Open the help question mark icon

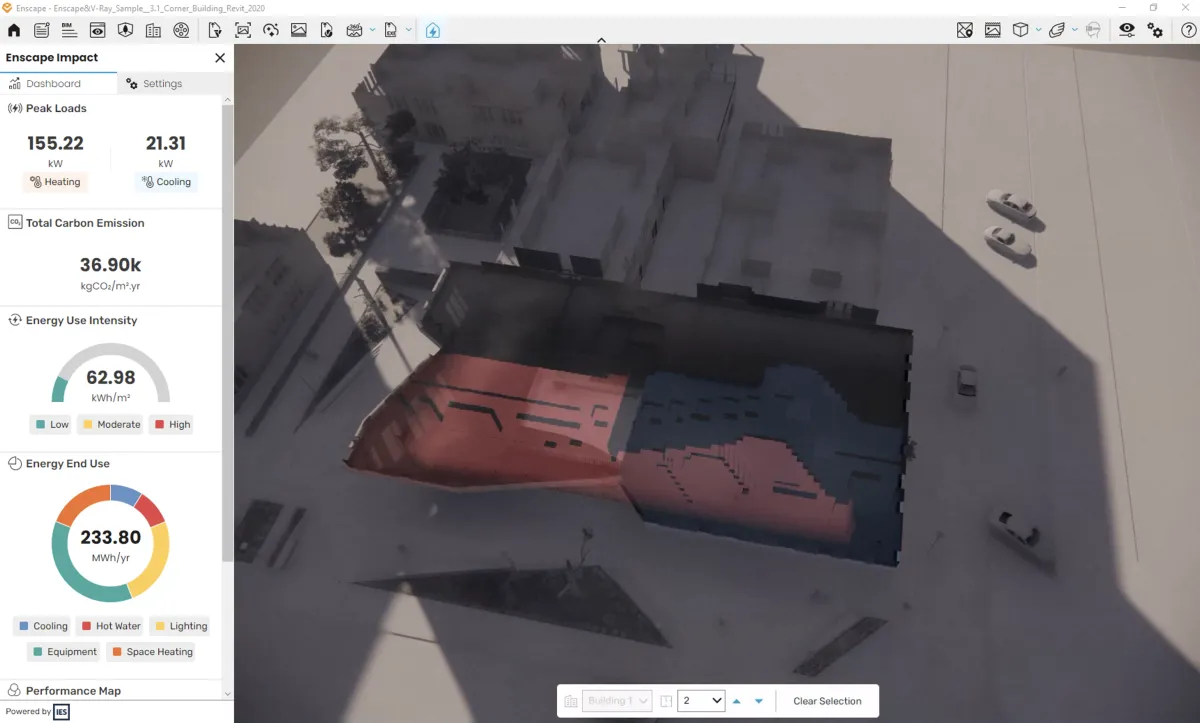1188,30
